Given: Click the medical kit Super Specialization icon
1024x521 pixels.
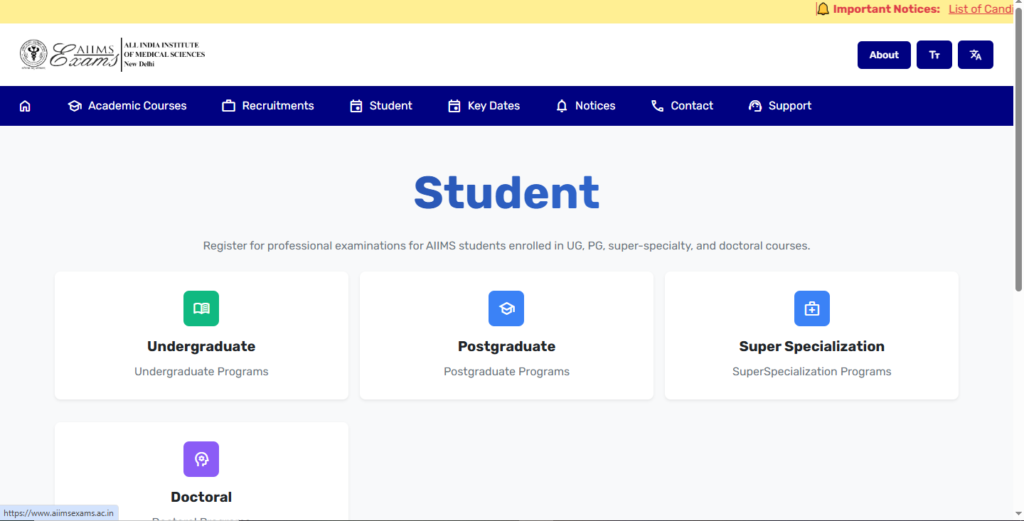Looking at the screenshot, I should pyautogui.click(x=812, y=308).
